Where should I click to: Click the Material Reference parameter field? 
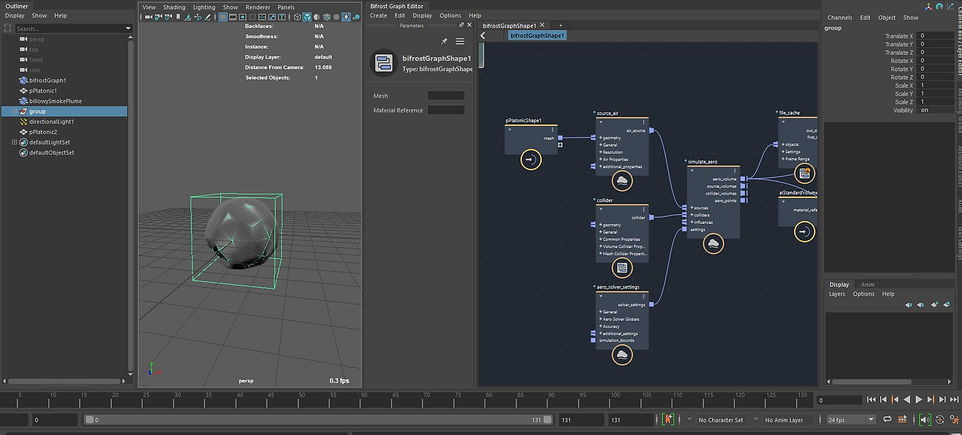pos(446,110)
